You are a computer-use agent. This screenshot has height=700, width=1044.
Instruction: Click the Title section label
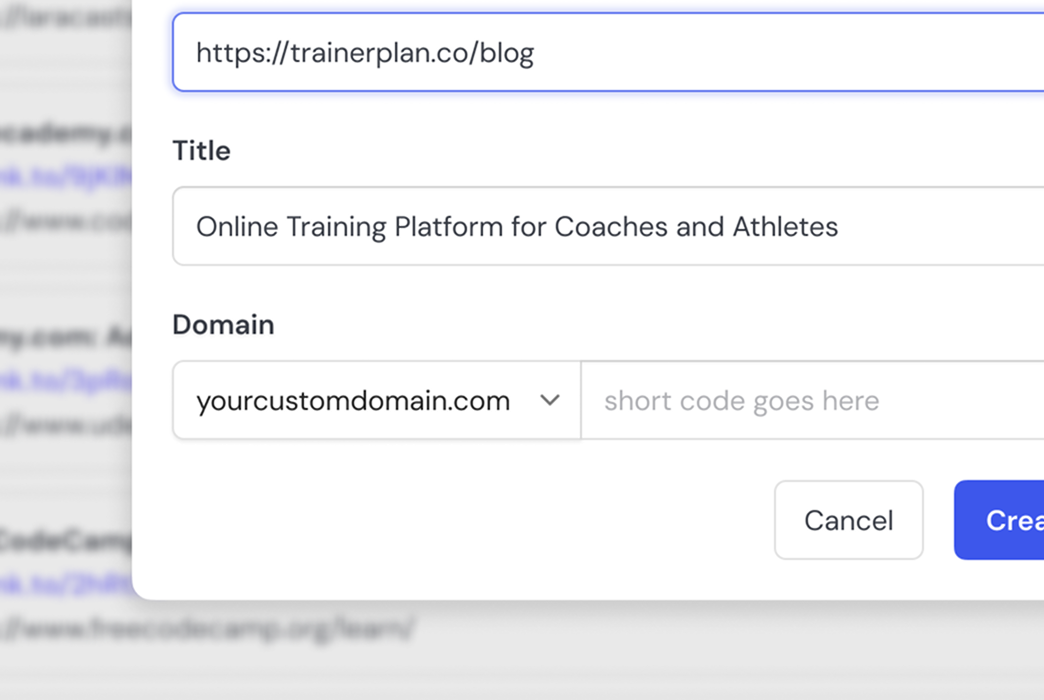[x=201, y=150]
